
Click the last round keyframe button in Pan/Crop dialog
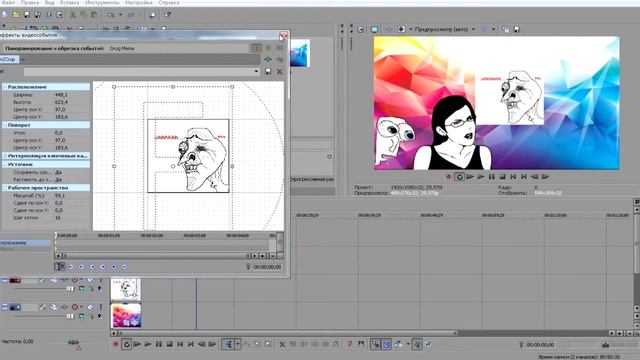[124, 267]
